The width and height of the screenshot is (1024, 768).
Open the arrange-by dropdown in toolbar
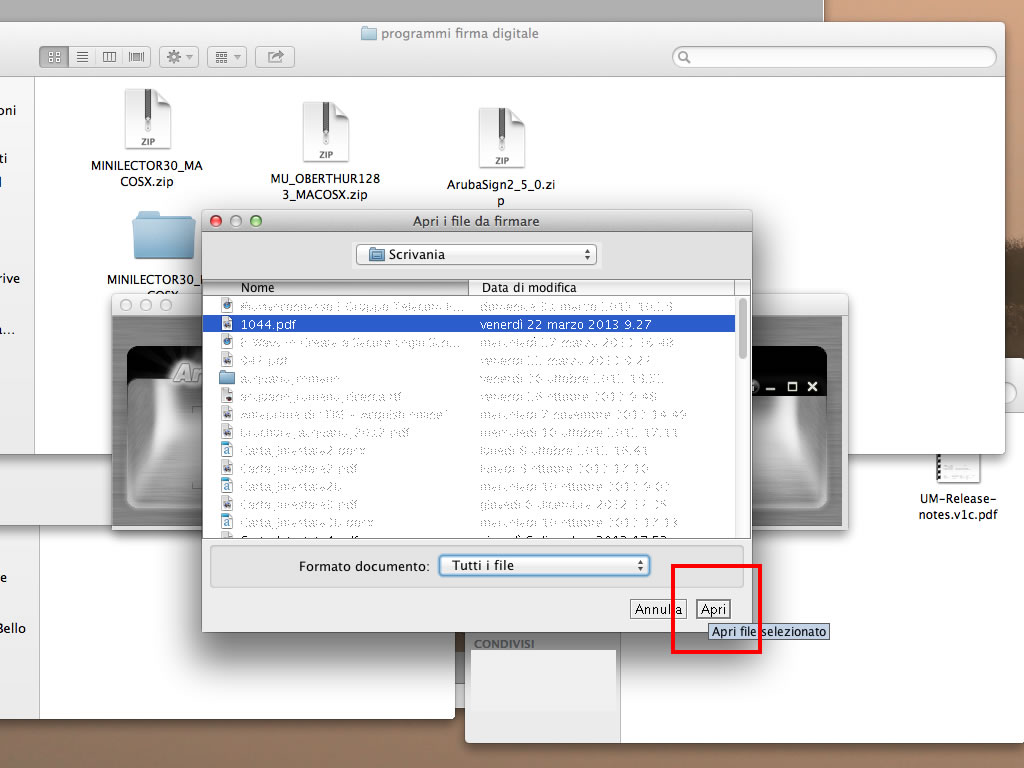[227, 57]
